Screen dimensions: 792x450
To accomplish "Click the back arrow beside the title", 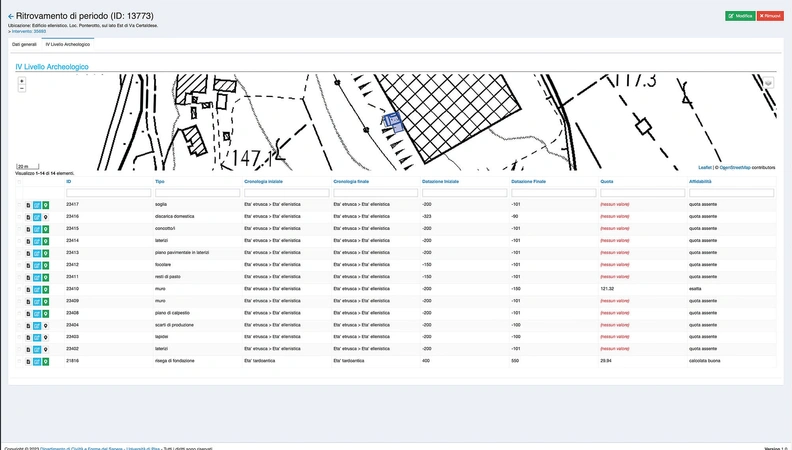I will pyautogui.click(x=10, y=16).
